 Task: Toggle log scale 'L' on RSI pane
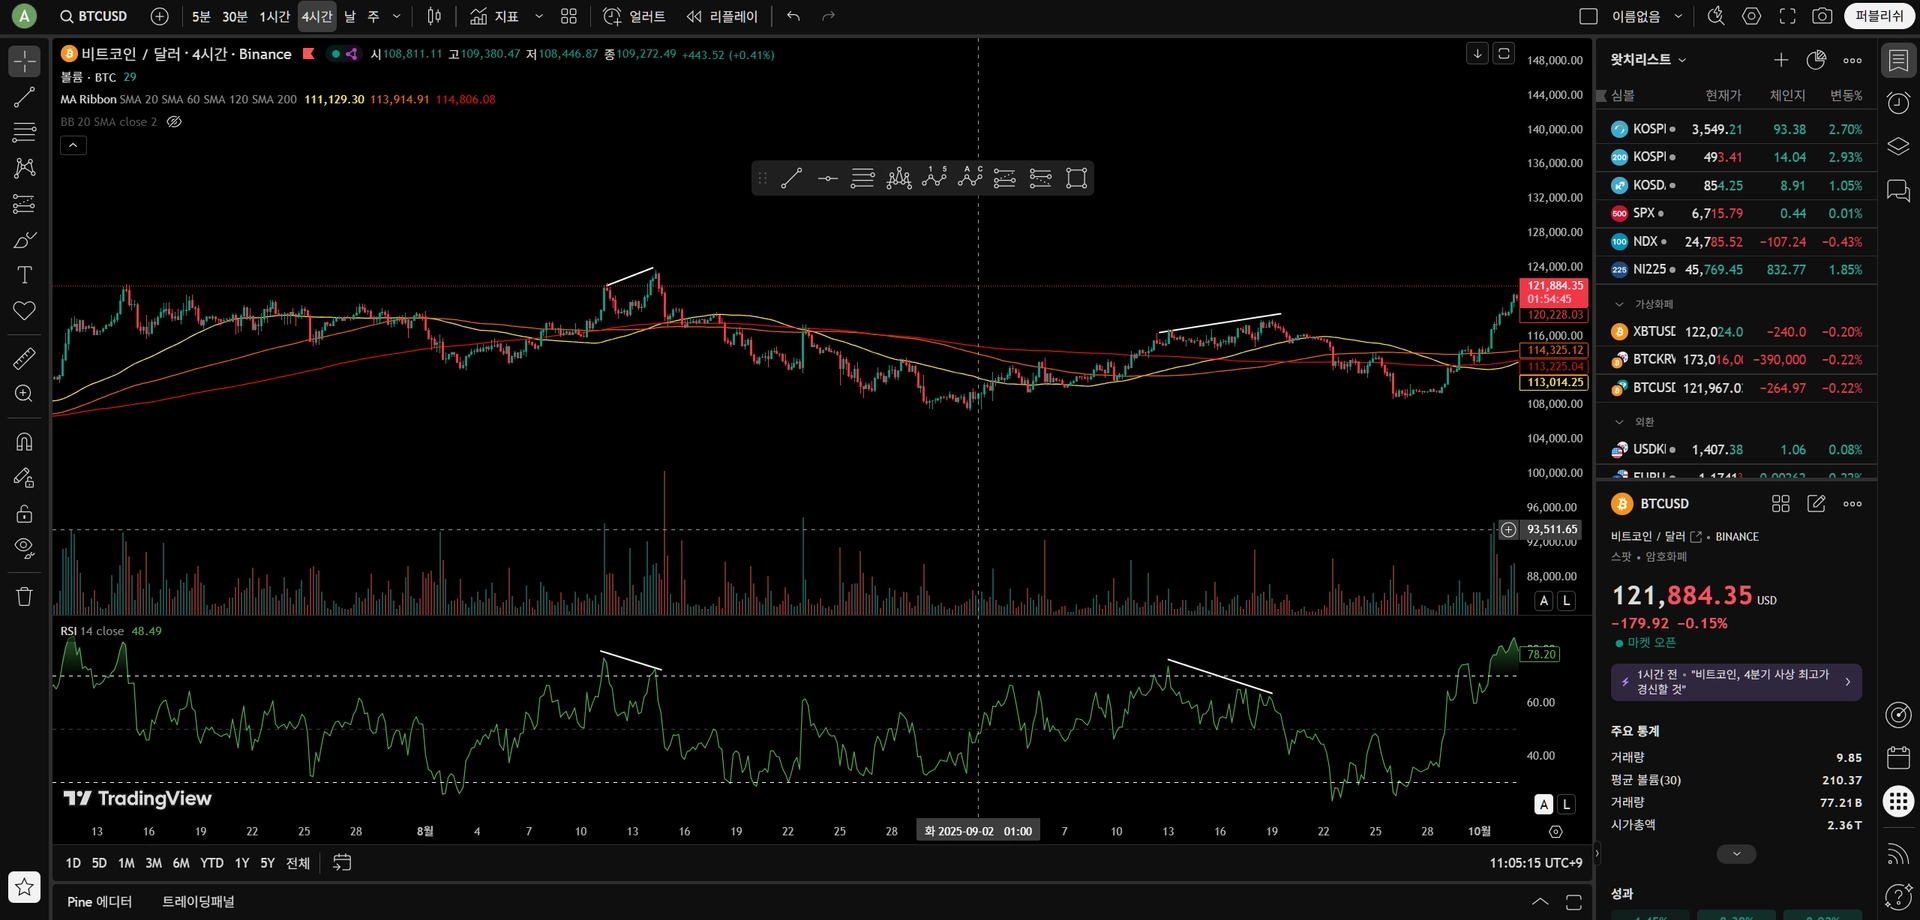(1566, 804)
